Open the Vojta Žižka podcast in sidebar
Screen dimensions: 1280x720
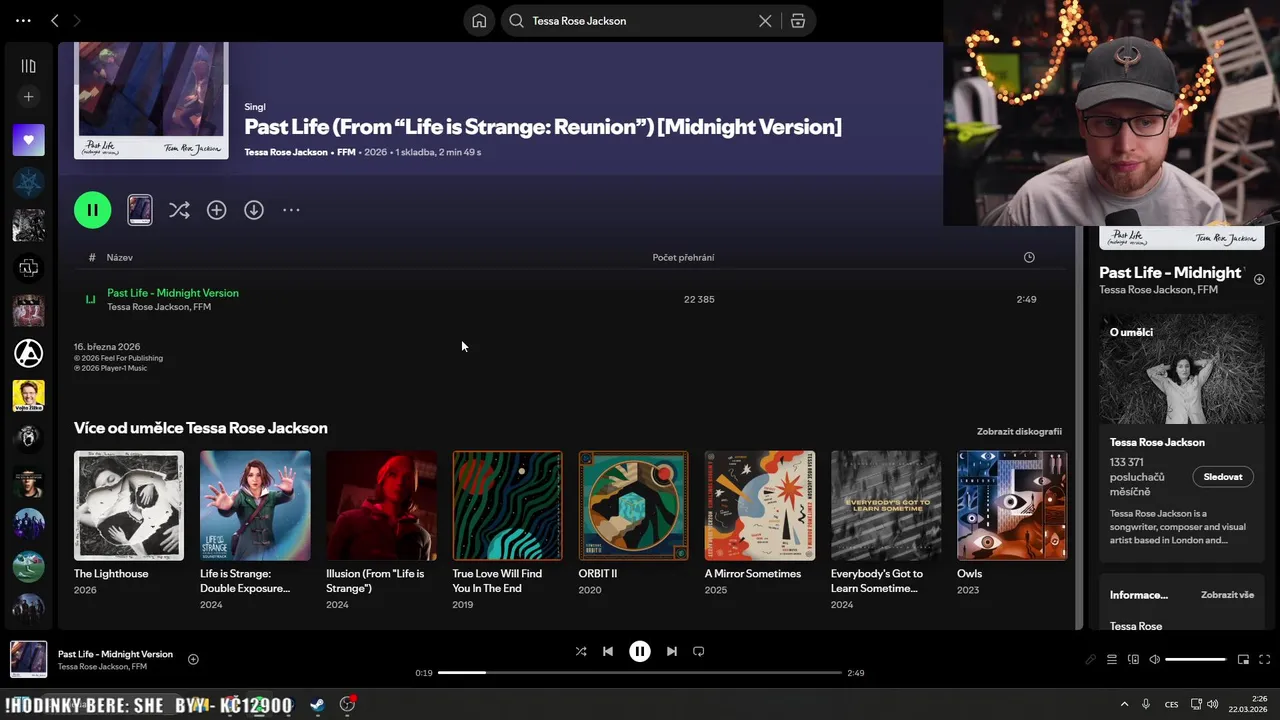click(x=28, y=396)
